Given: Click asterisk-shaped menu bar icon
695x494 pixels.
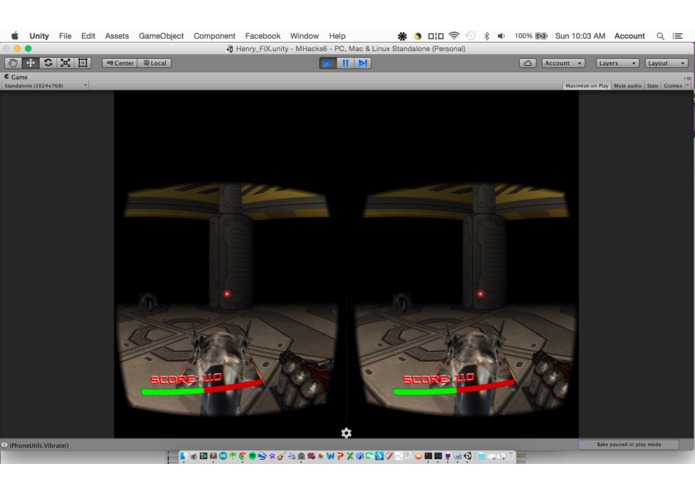Looking at the screenshot, I should [x=402, y=36].
